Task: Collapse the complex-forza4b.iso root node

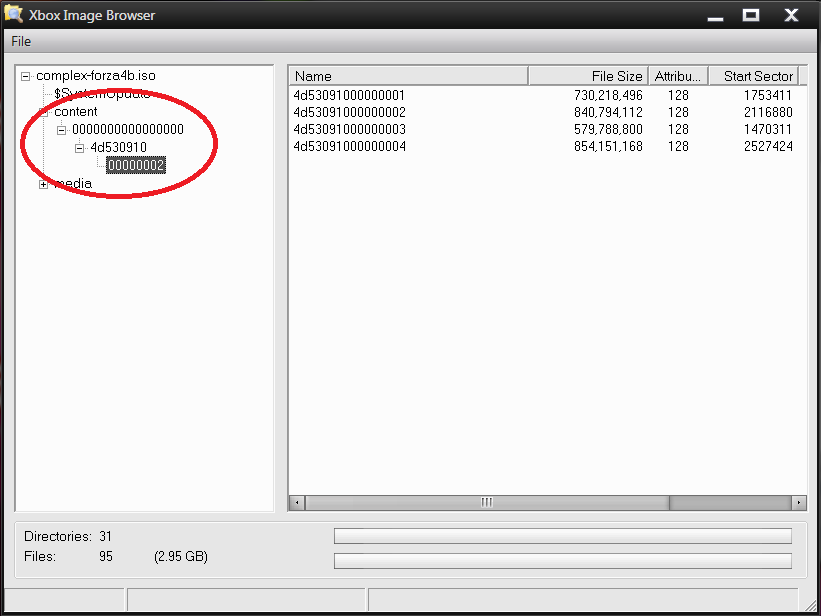Action: [25, 76]
